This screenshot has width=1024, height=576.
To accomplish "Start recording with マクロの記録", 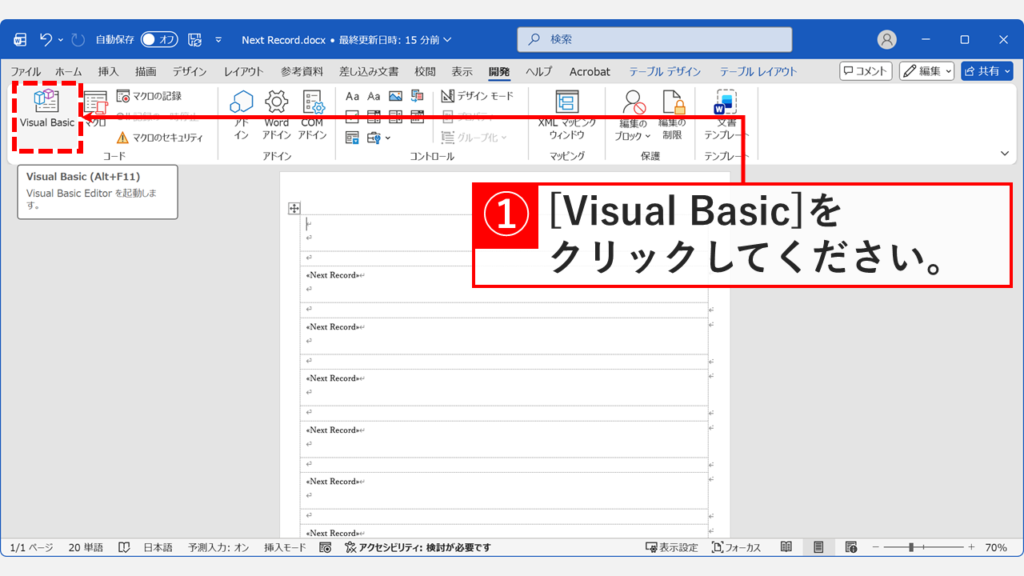I will coord(150,95).
